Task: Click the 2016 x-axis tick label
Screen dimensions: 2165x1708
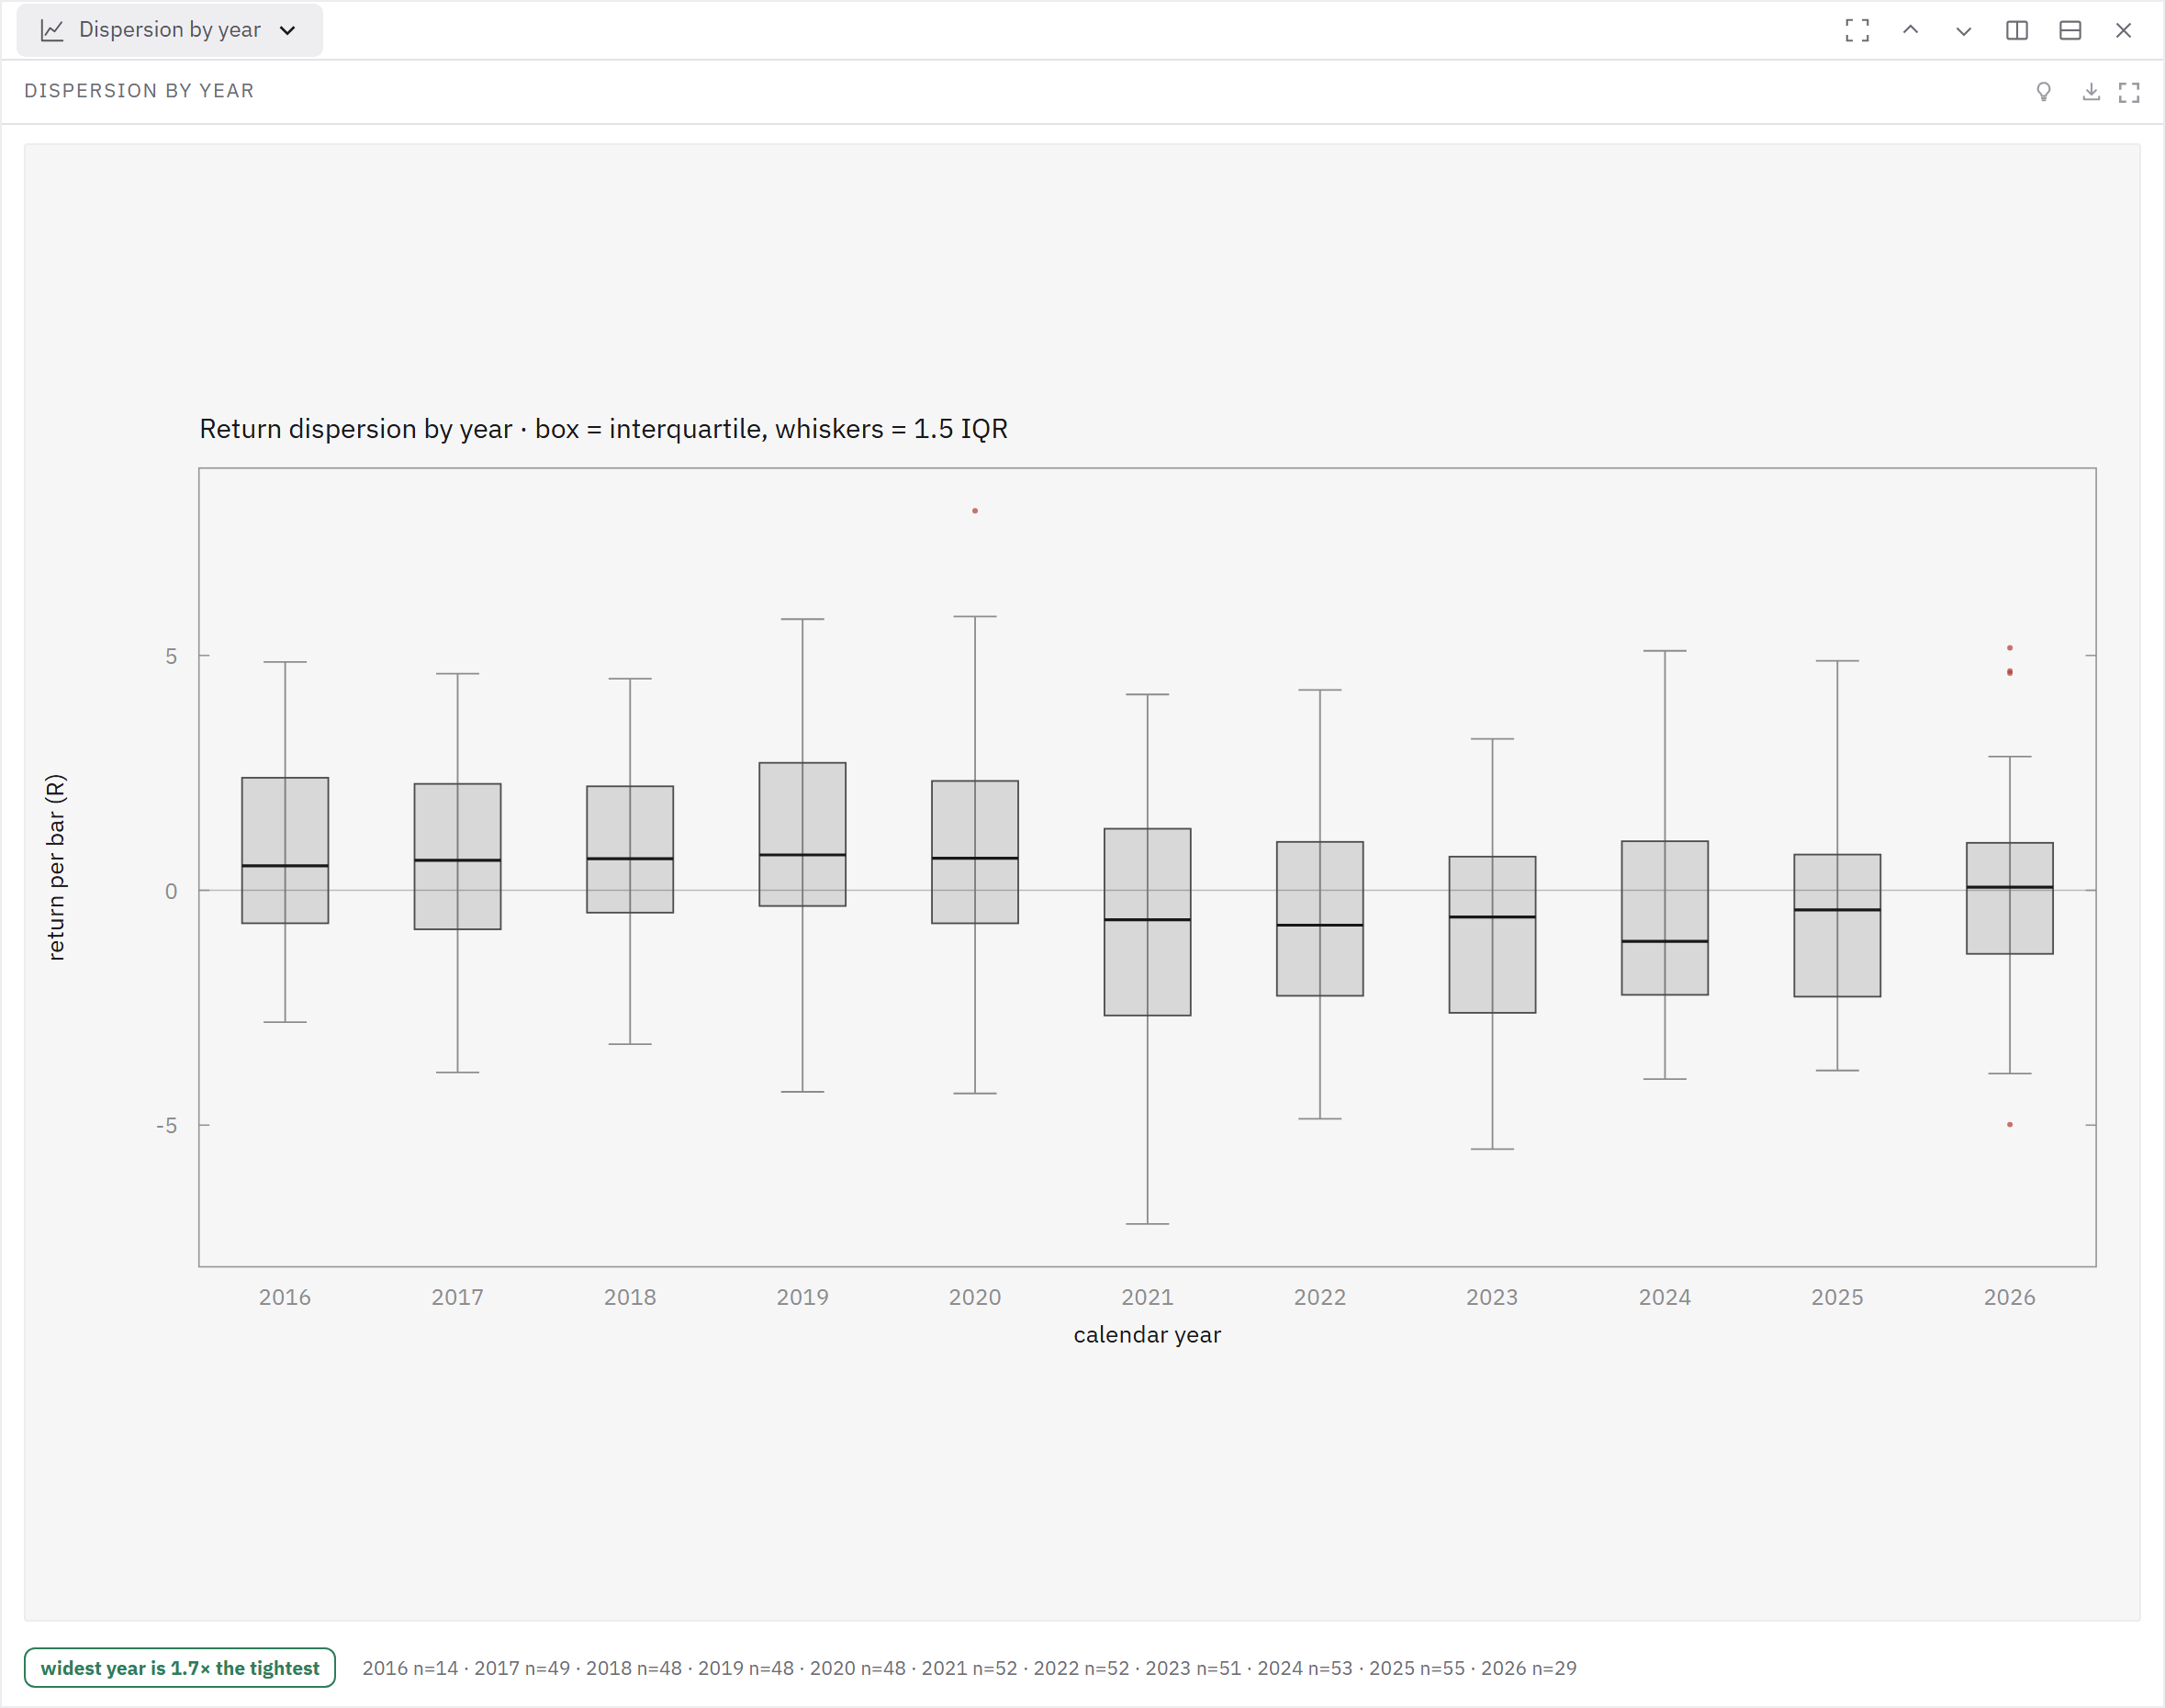Action: pyautogui.click(x=285, y=1297)
